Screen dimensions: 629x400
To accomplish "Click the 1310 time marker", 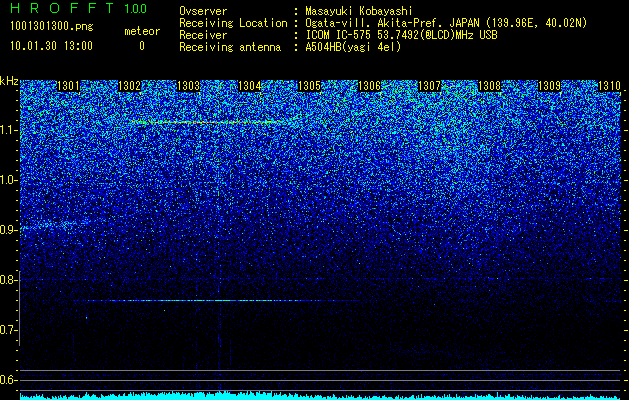I will (609, 86).
